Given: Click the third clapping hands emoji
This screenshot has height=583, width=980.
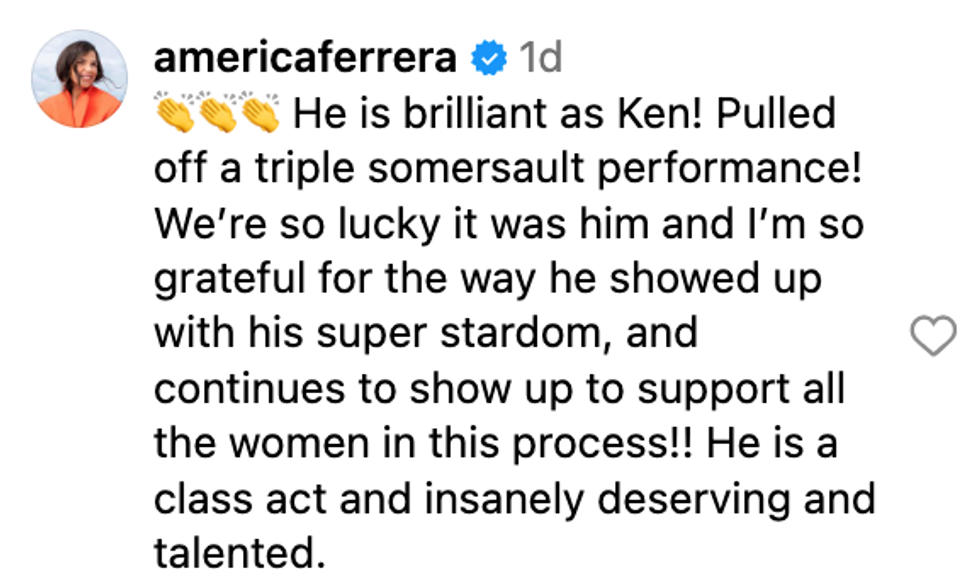Looking at the screenshot, I should [260, 115].
